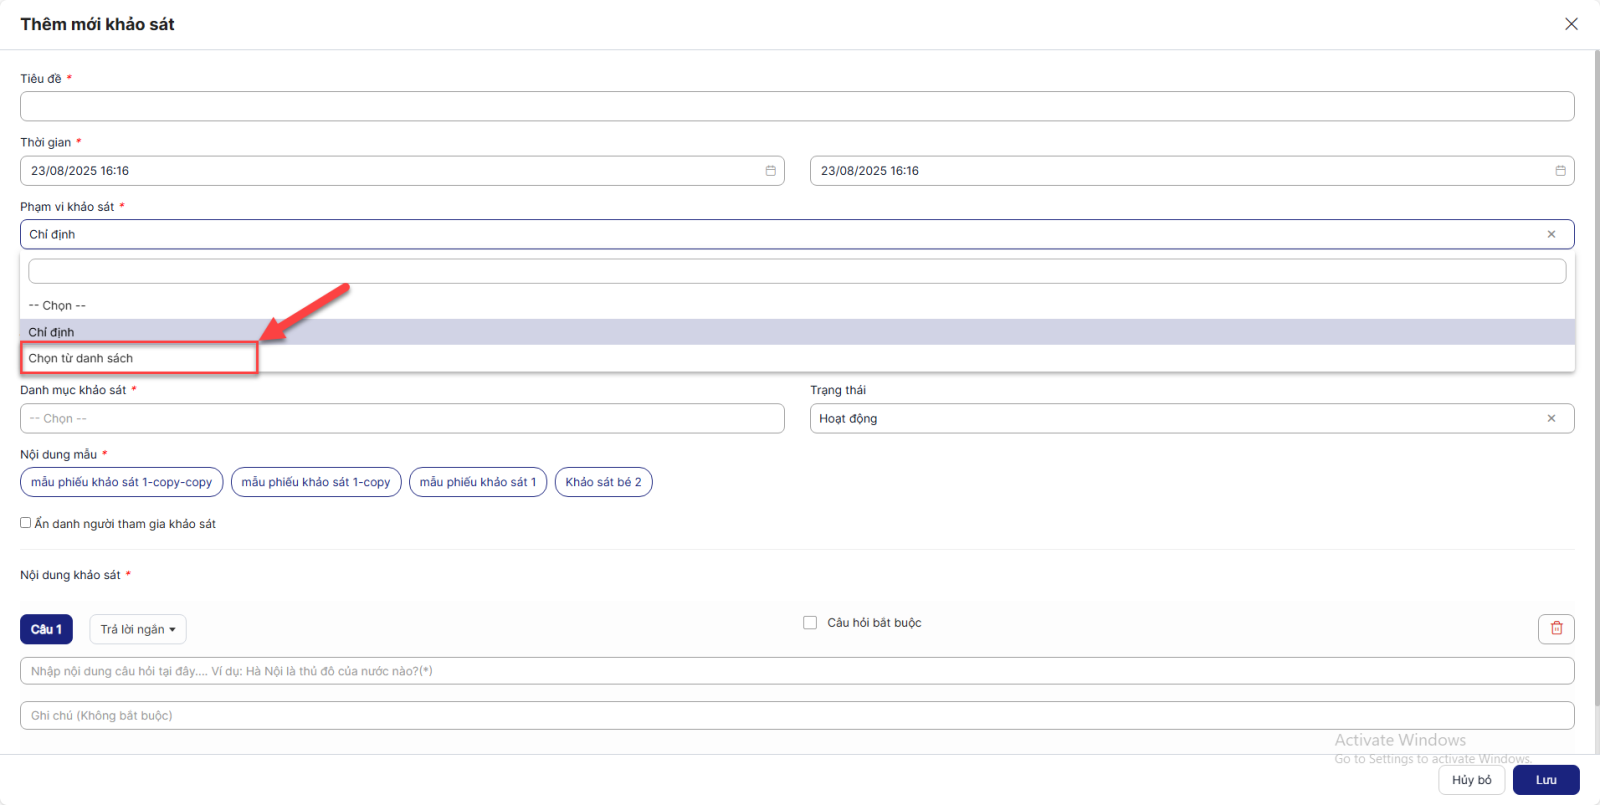The height and width of the screenshot is (805, 1600).
Task: Delete question Câu 1 with trash icon
Action: coord(1556,628)
